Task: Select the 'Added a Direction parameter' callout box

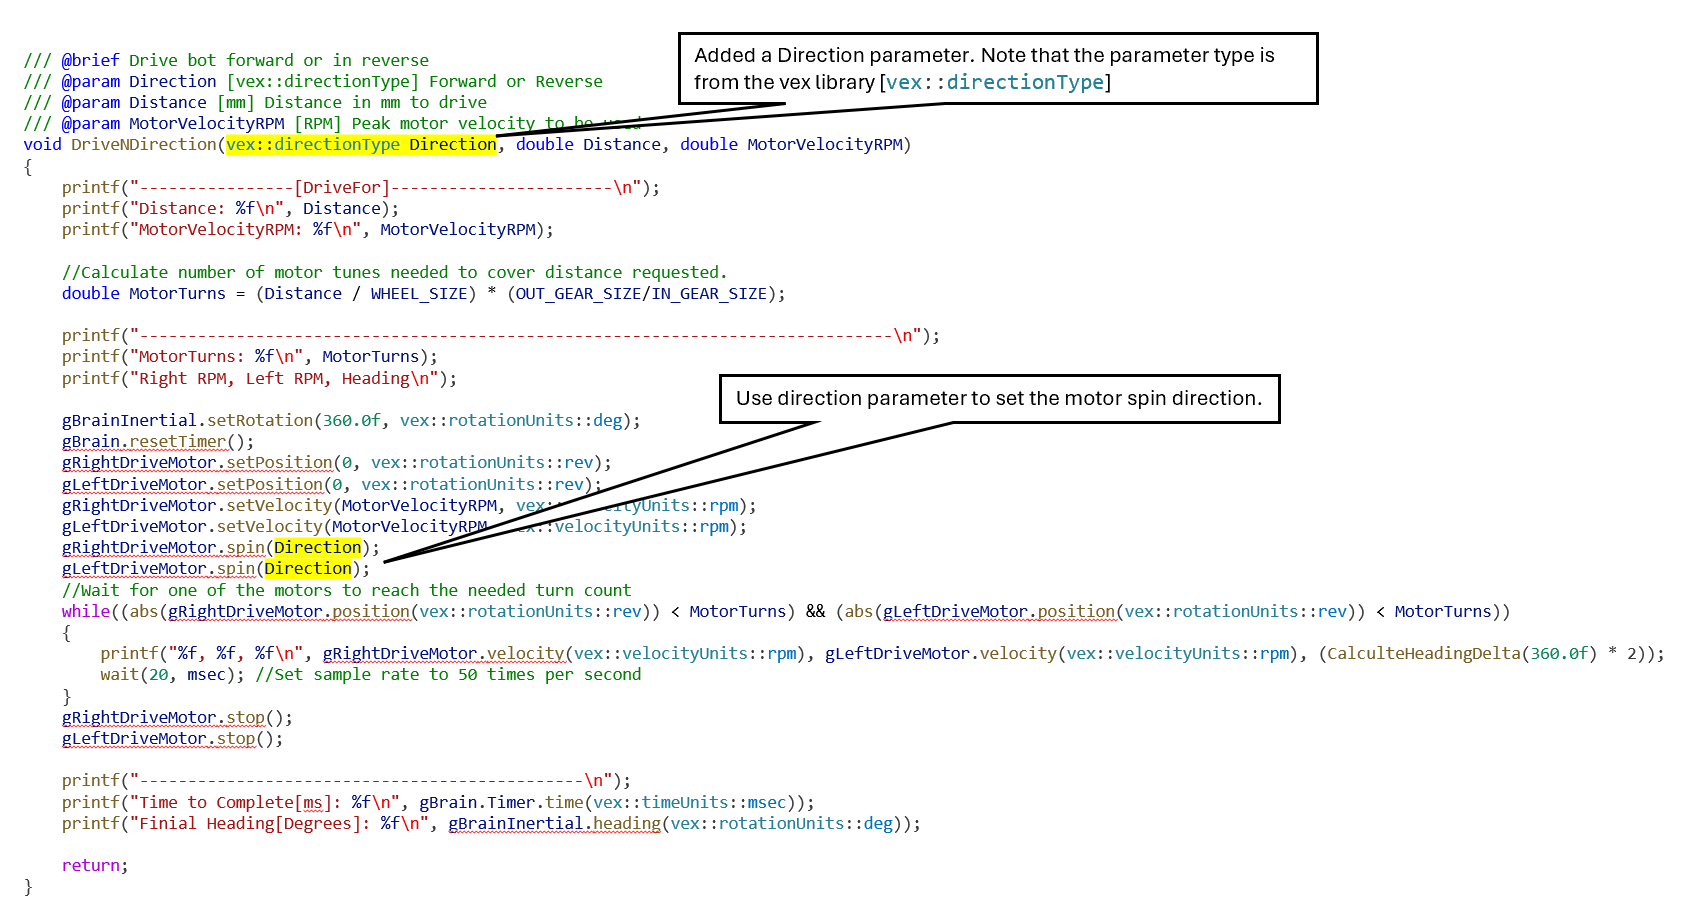Action: tap(997, 68)
